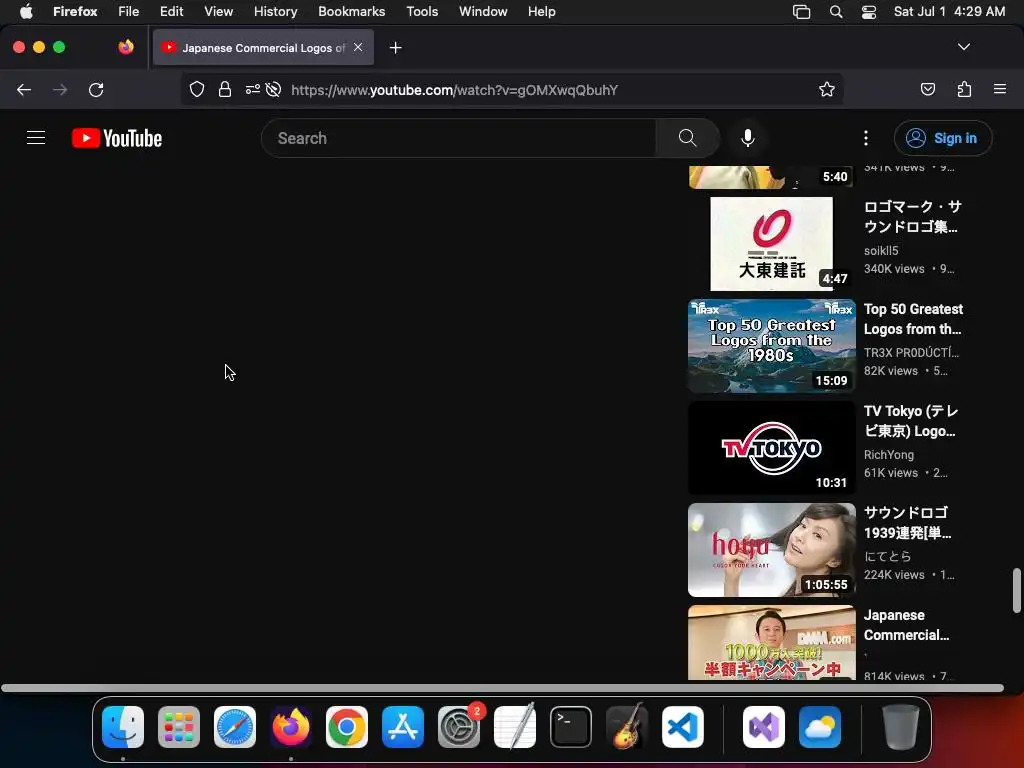Launch Safari from the Dock
The width and height of the screenshot is (1024, 768).
[x=235, y=727]
